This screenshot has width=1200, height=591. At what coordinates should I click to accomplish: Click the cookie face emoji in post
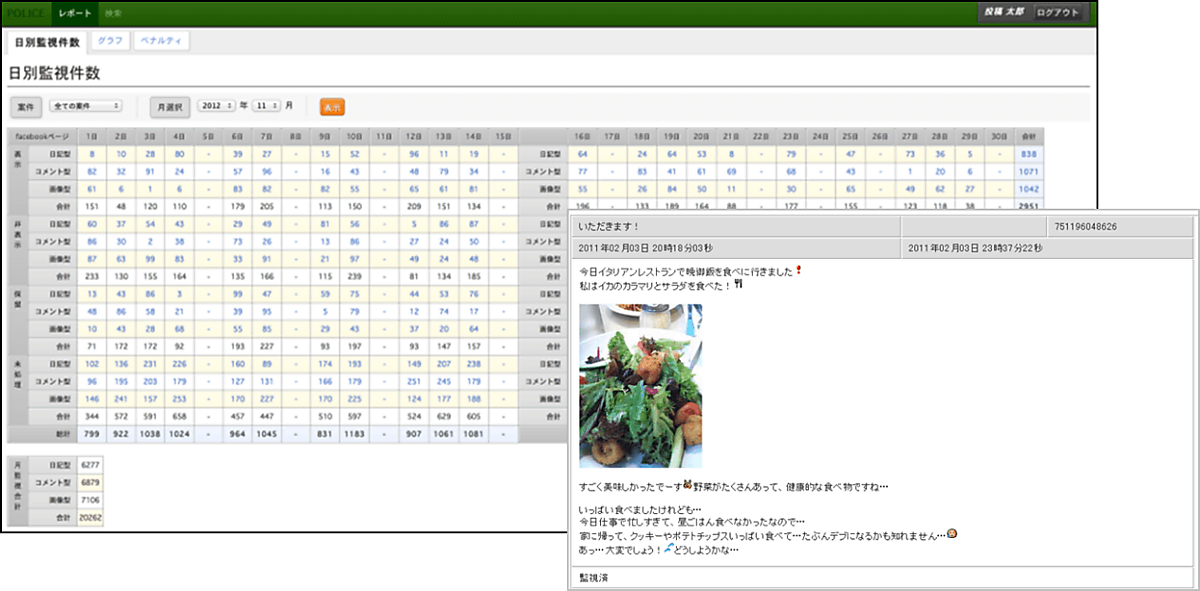953,535
